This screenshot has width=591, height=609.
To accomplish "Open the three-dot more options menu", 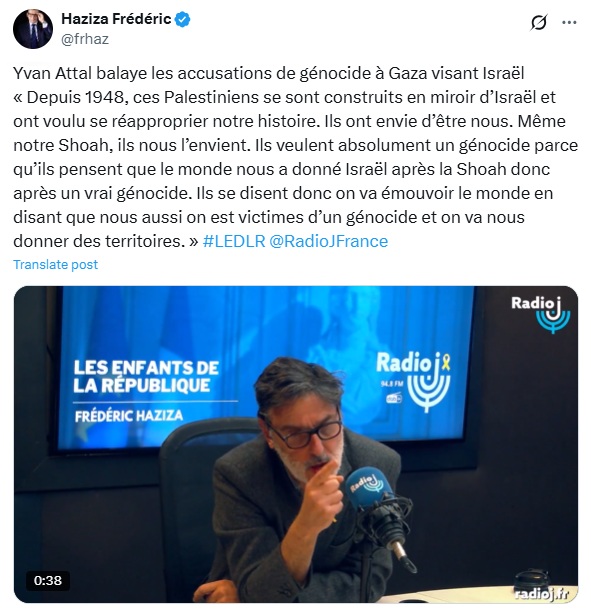I will click(x=569, y=23).
